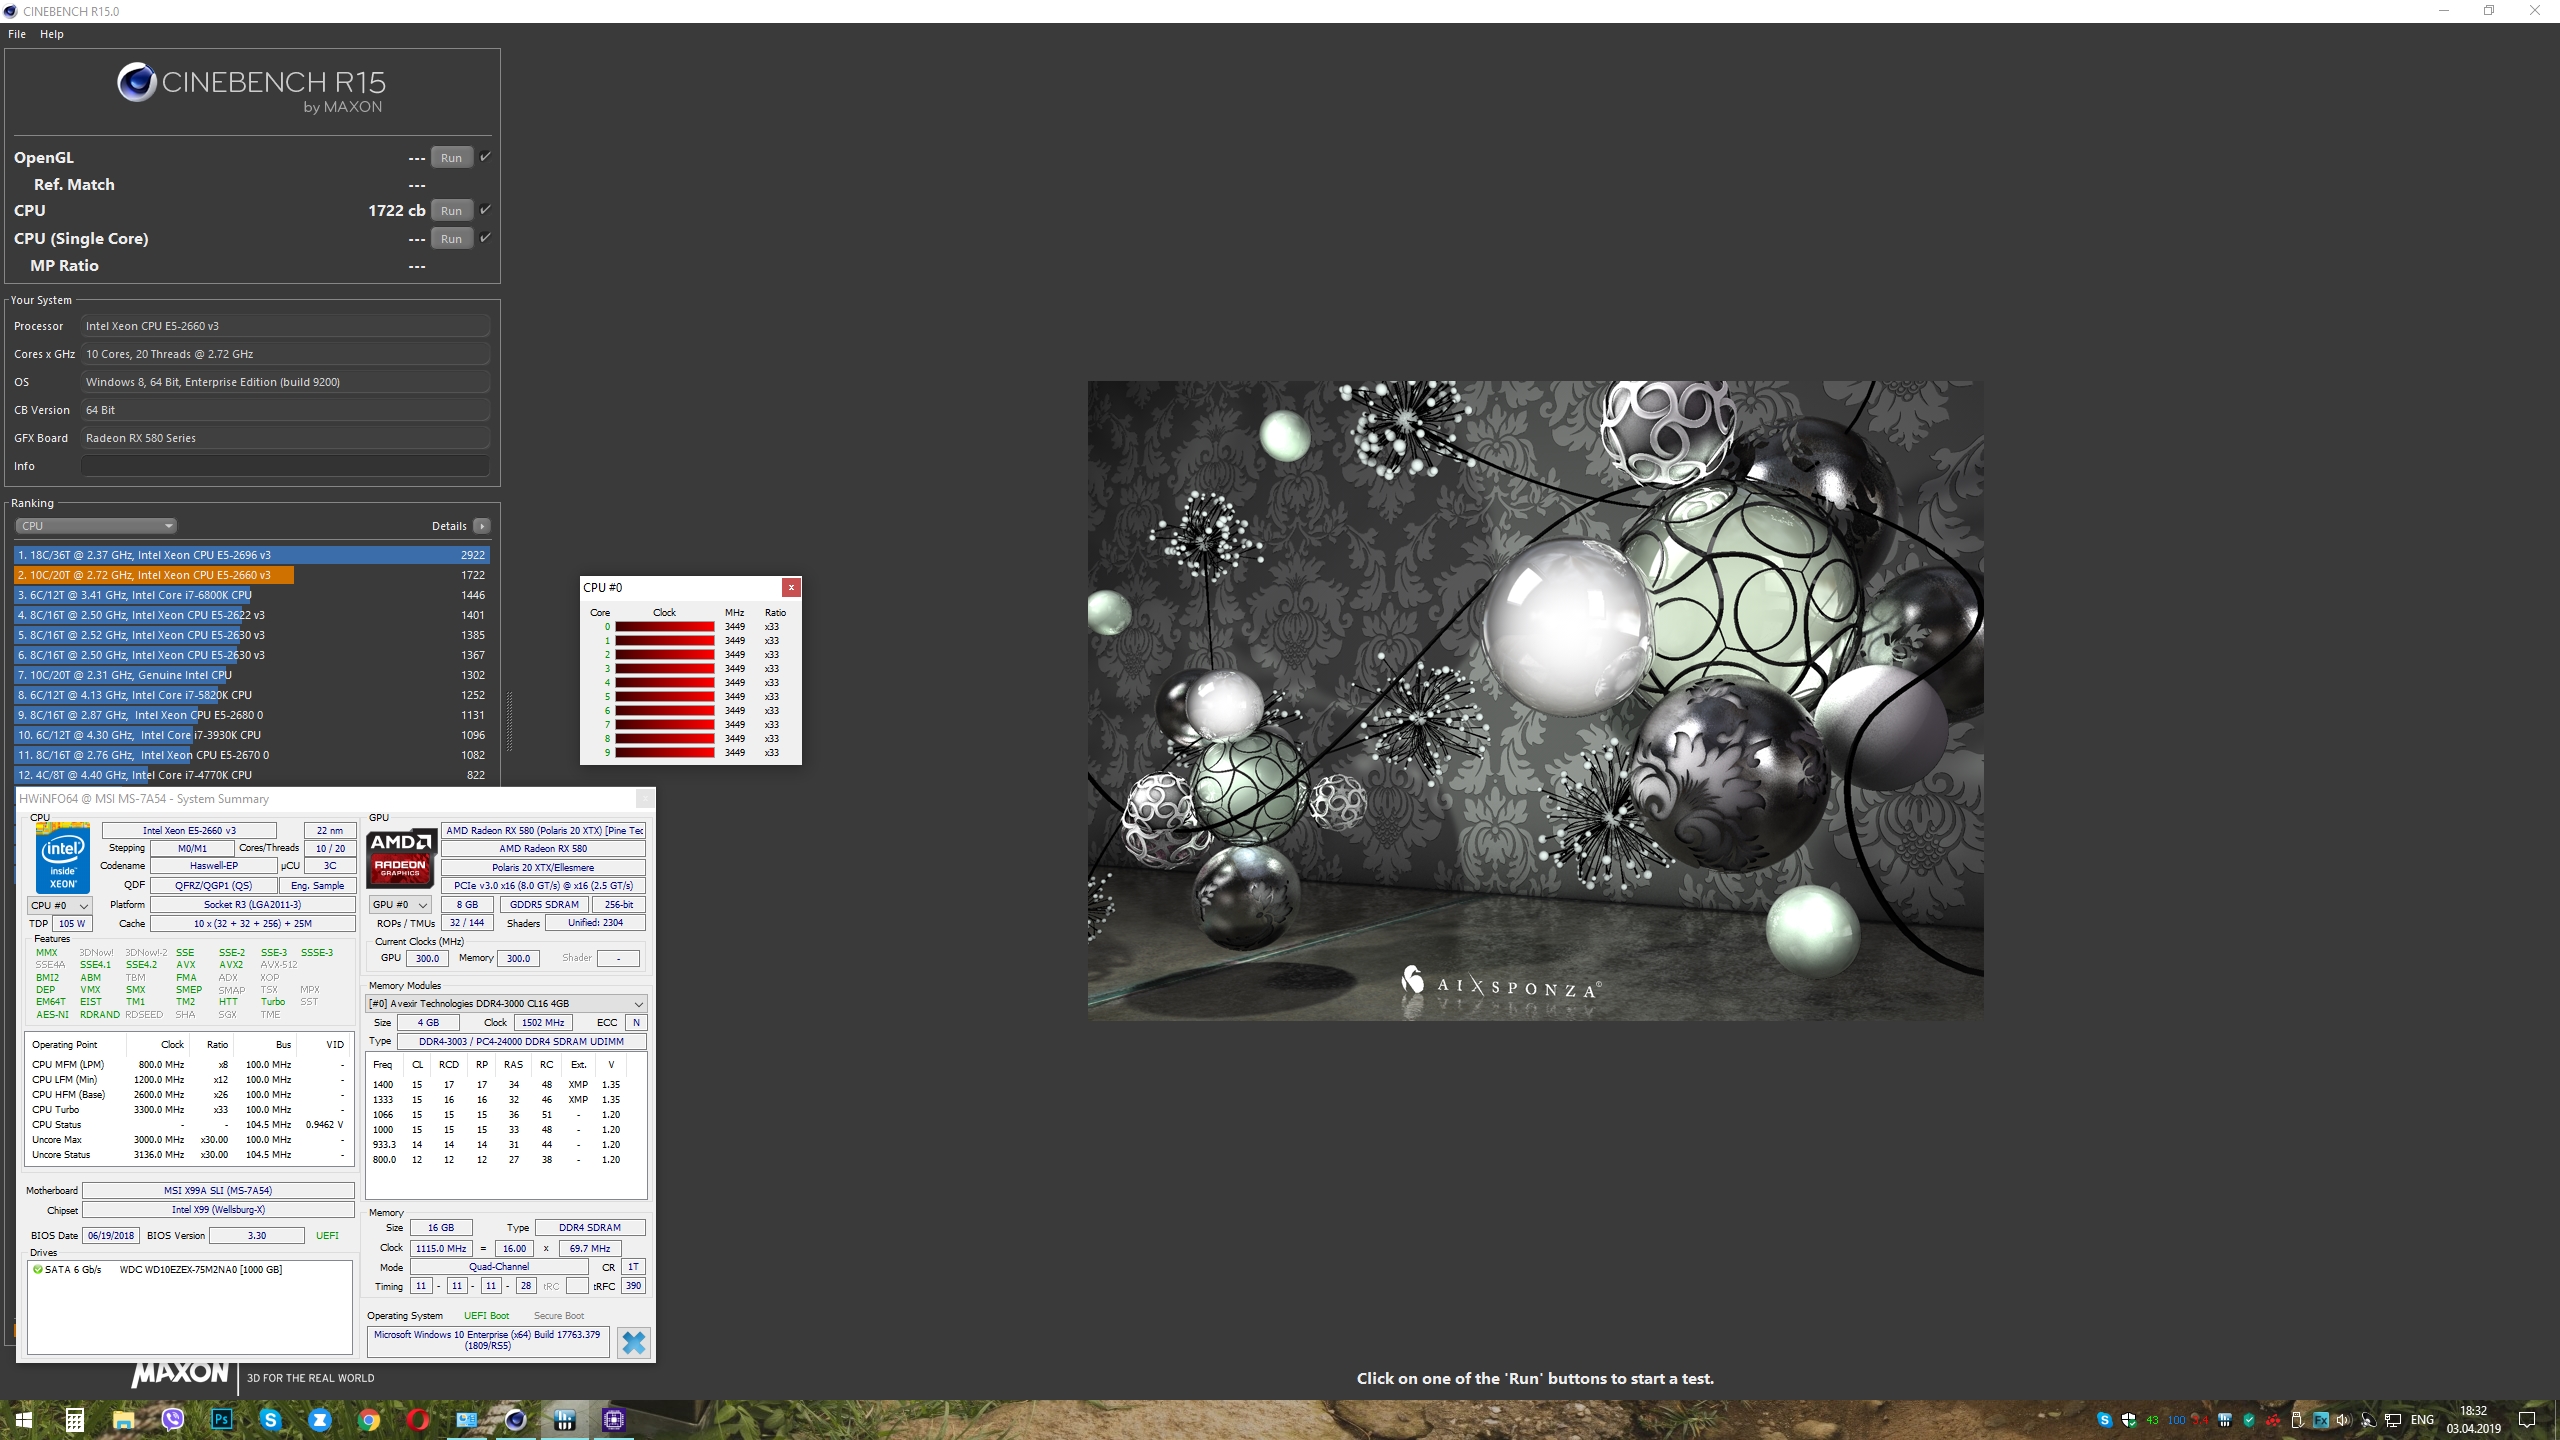This screenshot has width=2560, height=1440.
Task: Click Details arrow icon in Ranking
Action: (x=482, y=526)
